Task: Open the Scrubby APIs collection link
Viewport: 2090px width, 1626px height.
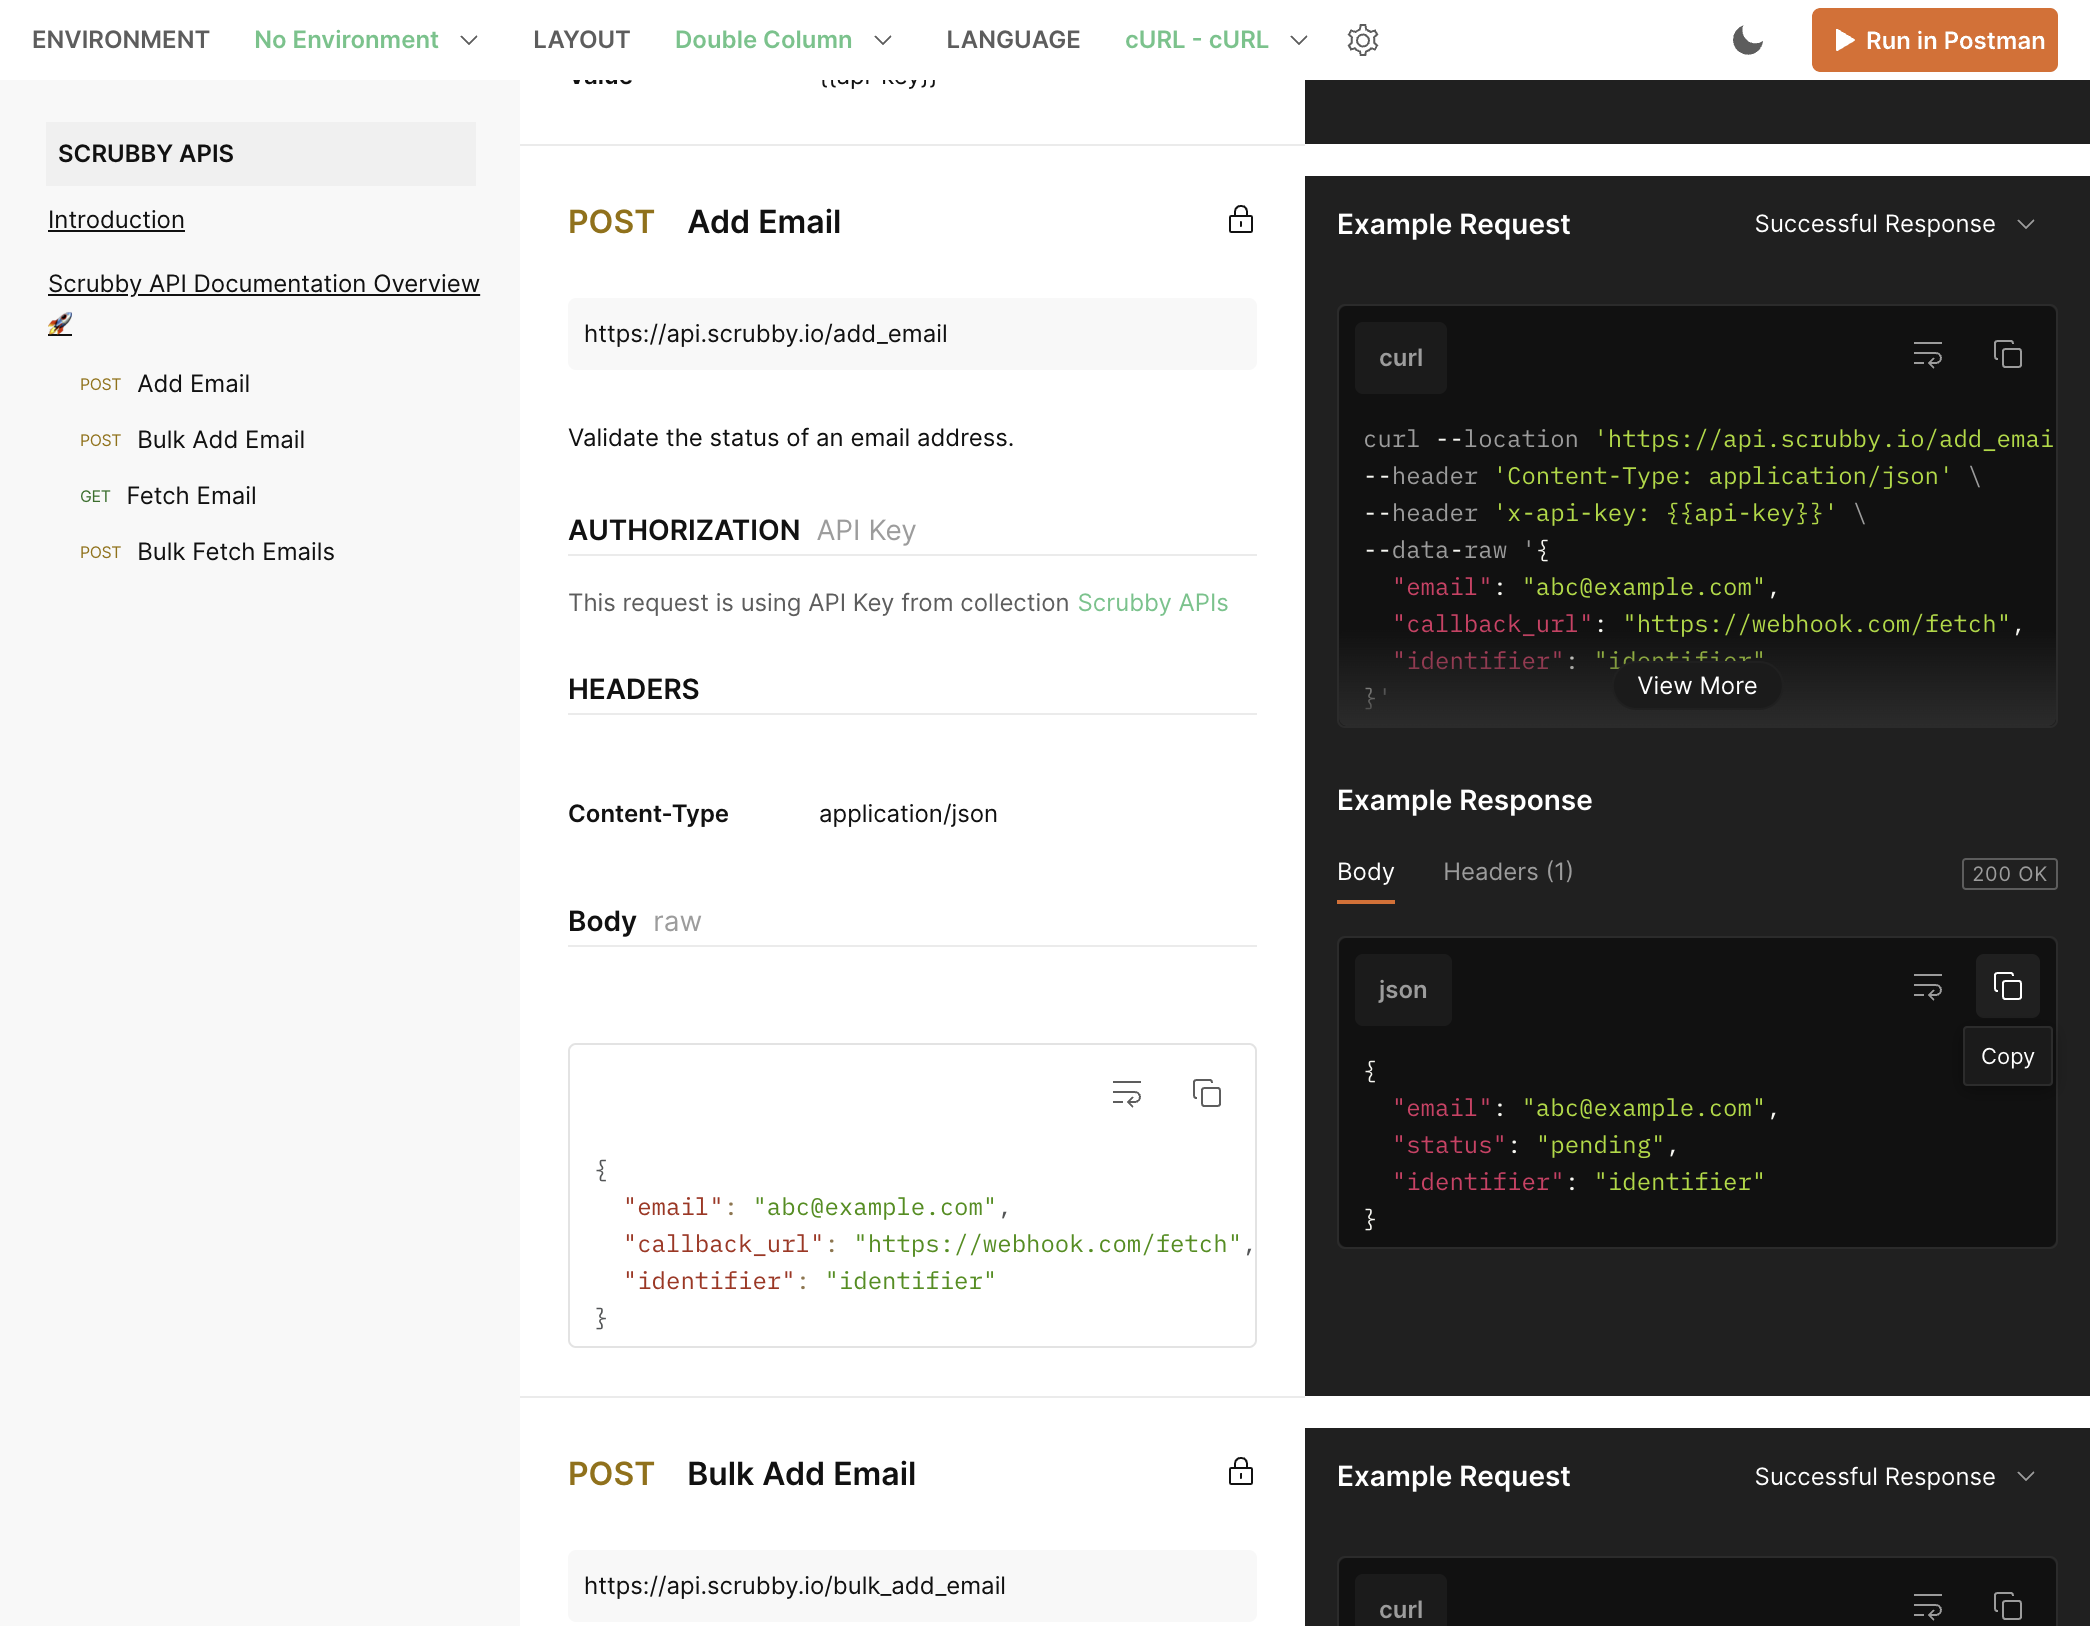Action: click(x=1152, y=603)
